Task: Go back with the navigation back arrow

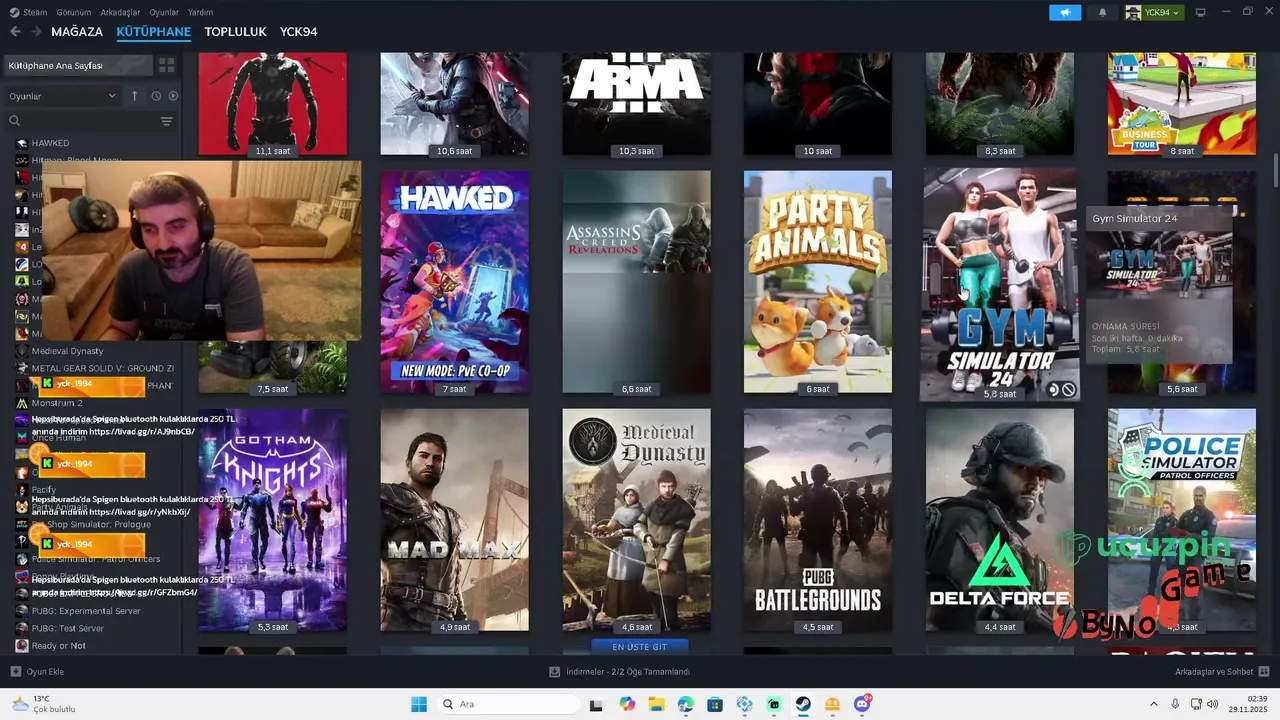Action: [x=15, y=32]
